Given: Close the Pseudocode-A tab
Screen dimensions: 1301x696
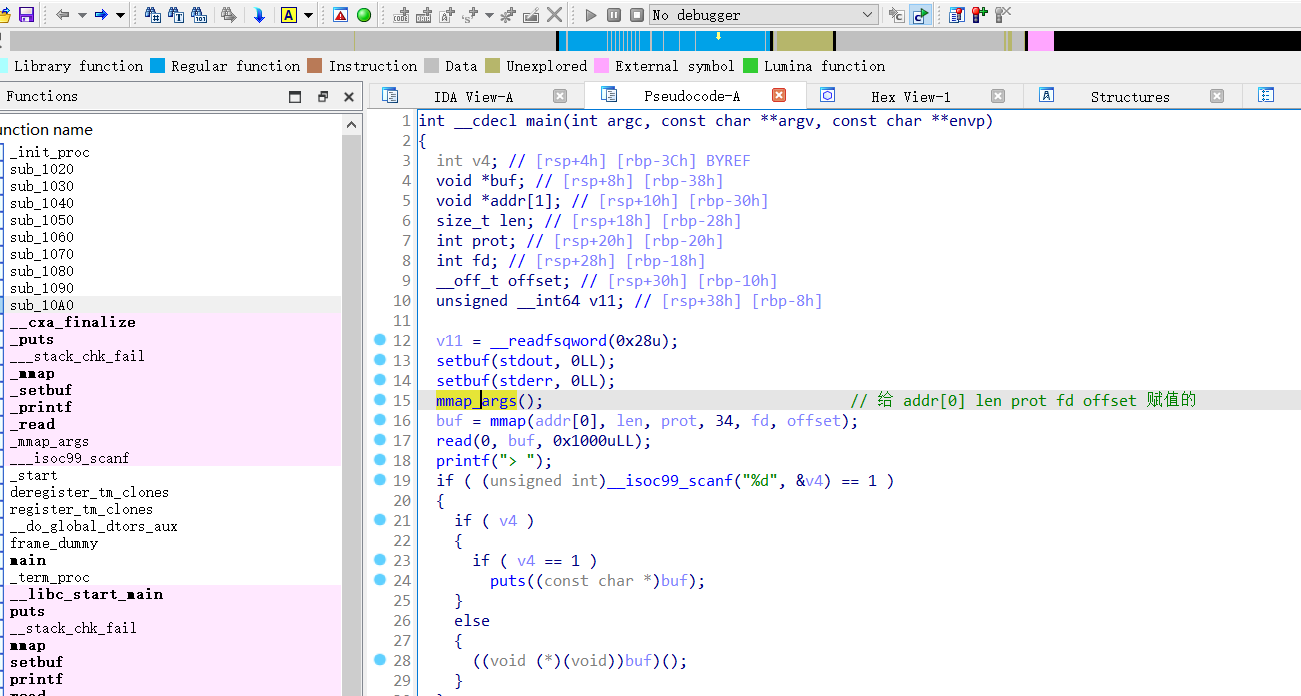Looking at the screenshot, I should pyautogui.click(x=779, y=95).
